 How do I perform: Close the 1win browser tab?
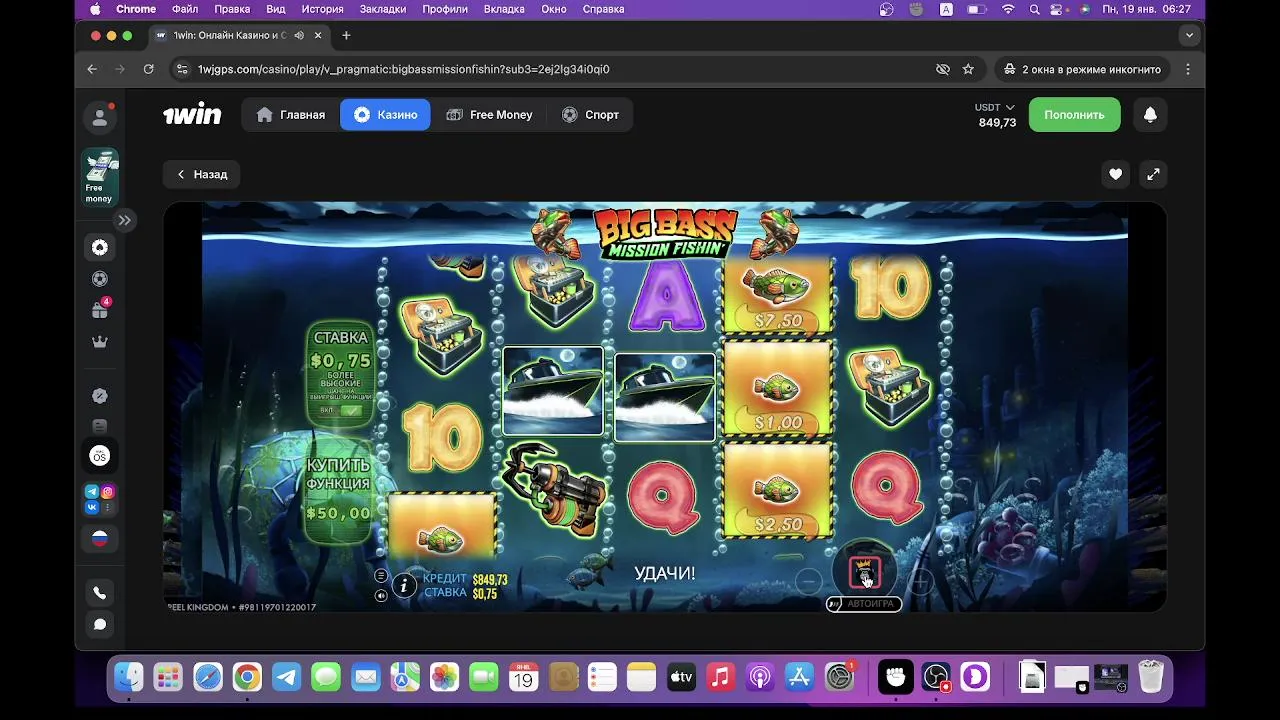[318, 35]
